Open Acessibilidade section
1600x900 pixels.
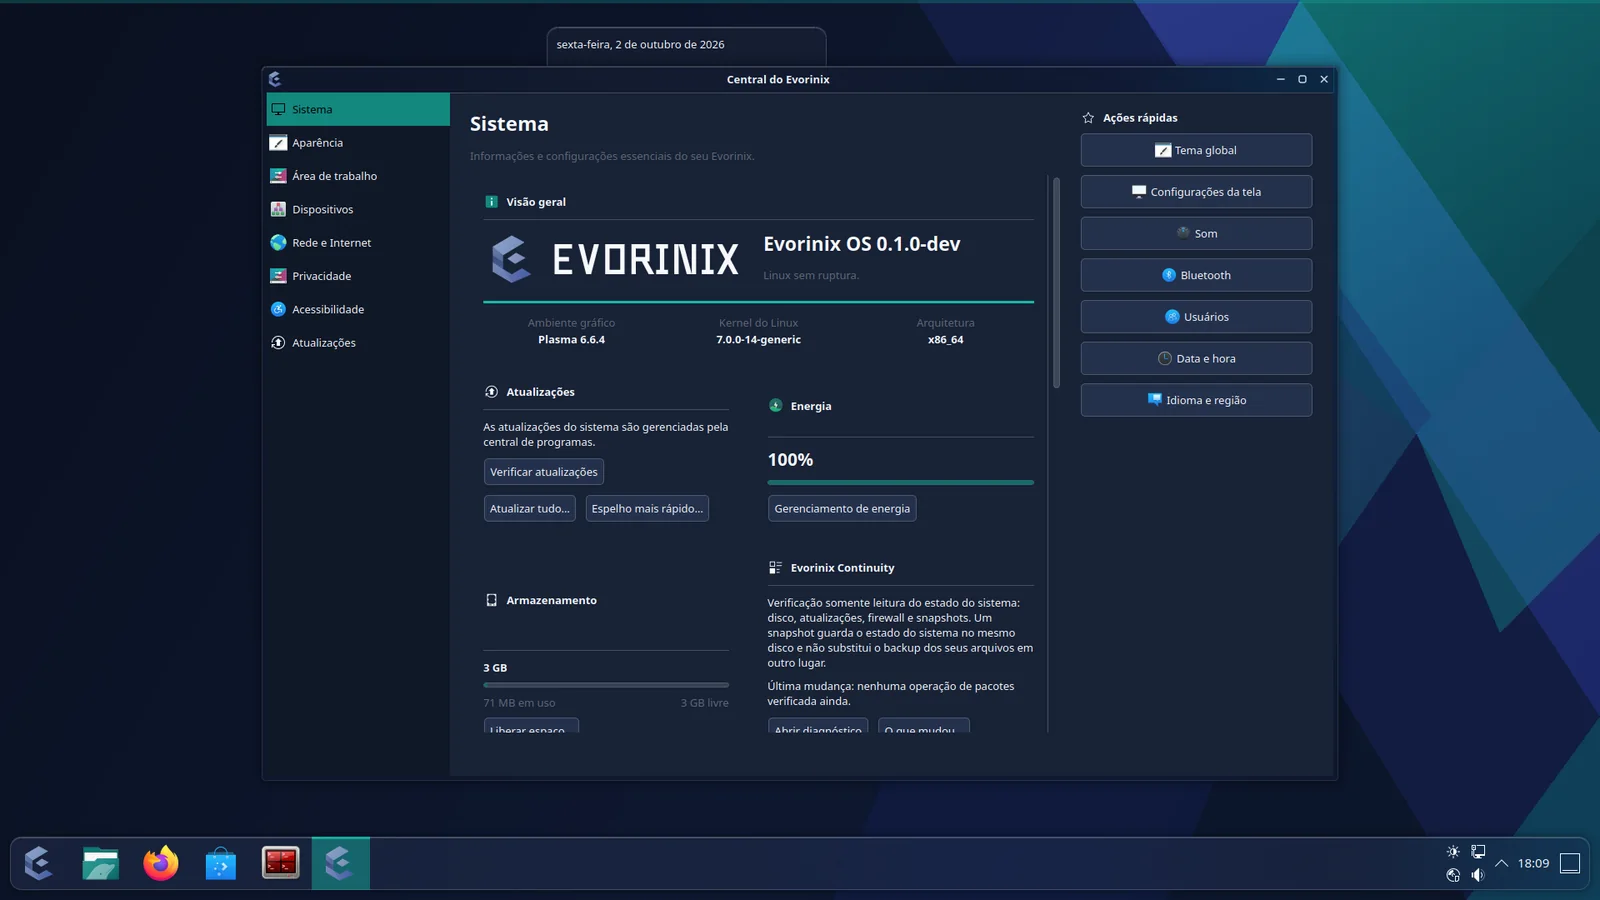click(x=358, y=309)
